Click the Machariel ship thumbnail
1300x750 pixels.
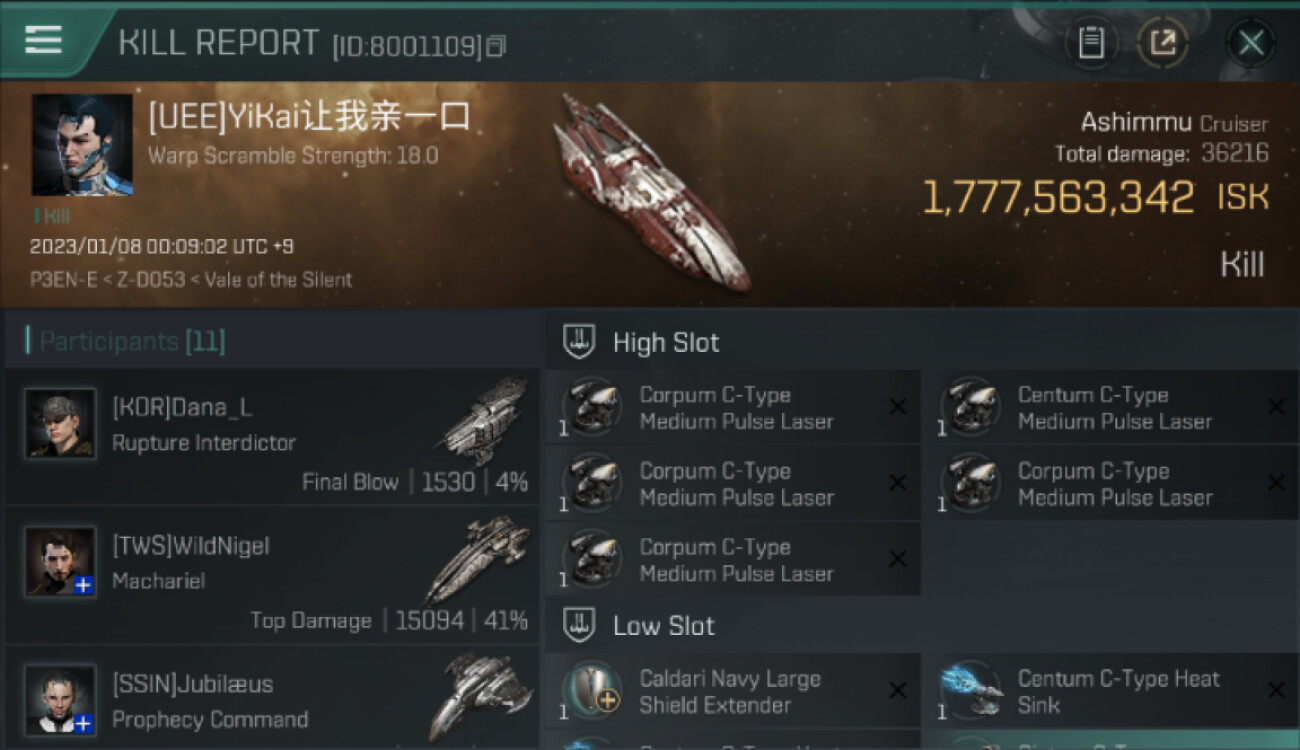pos(478,558)
